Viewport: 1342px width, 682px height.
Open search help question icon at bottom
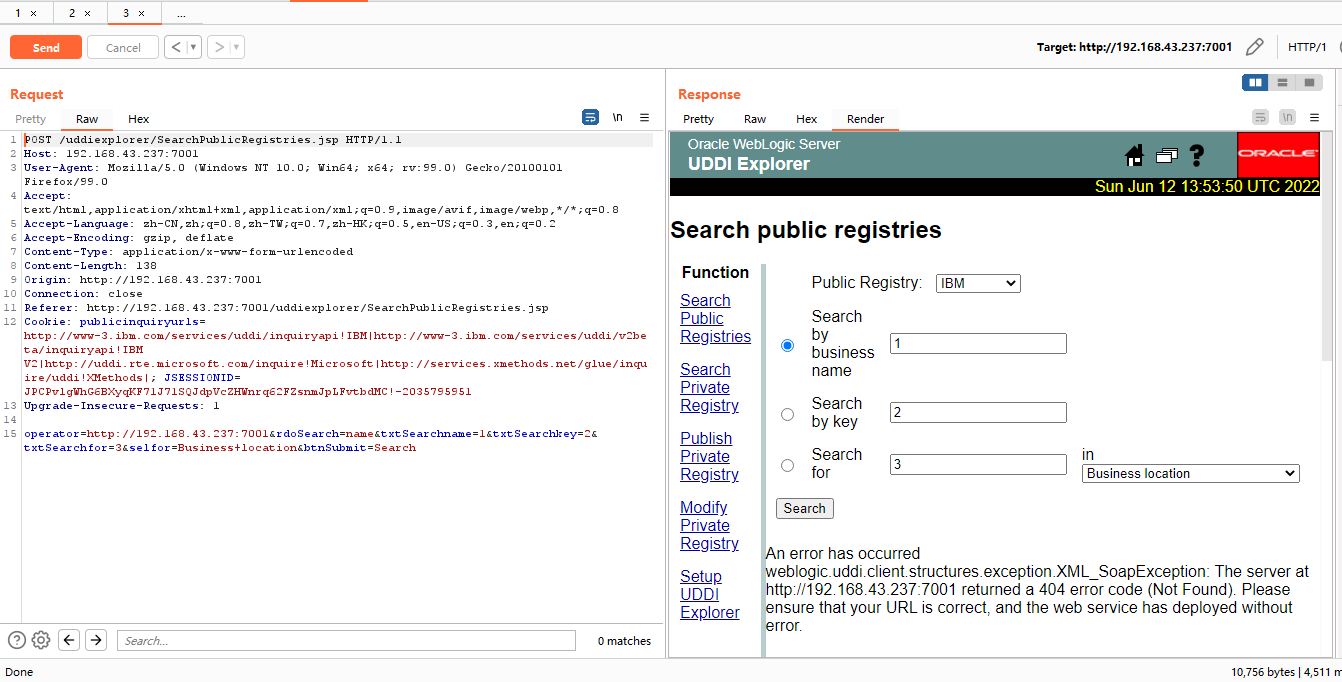tap(17, 640)
